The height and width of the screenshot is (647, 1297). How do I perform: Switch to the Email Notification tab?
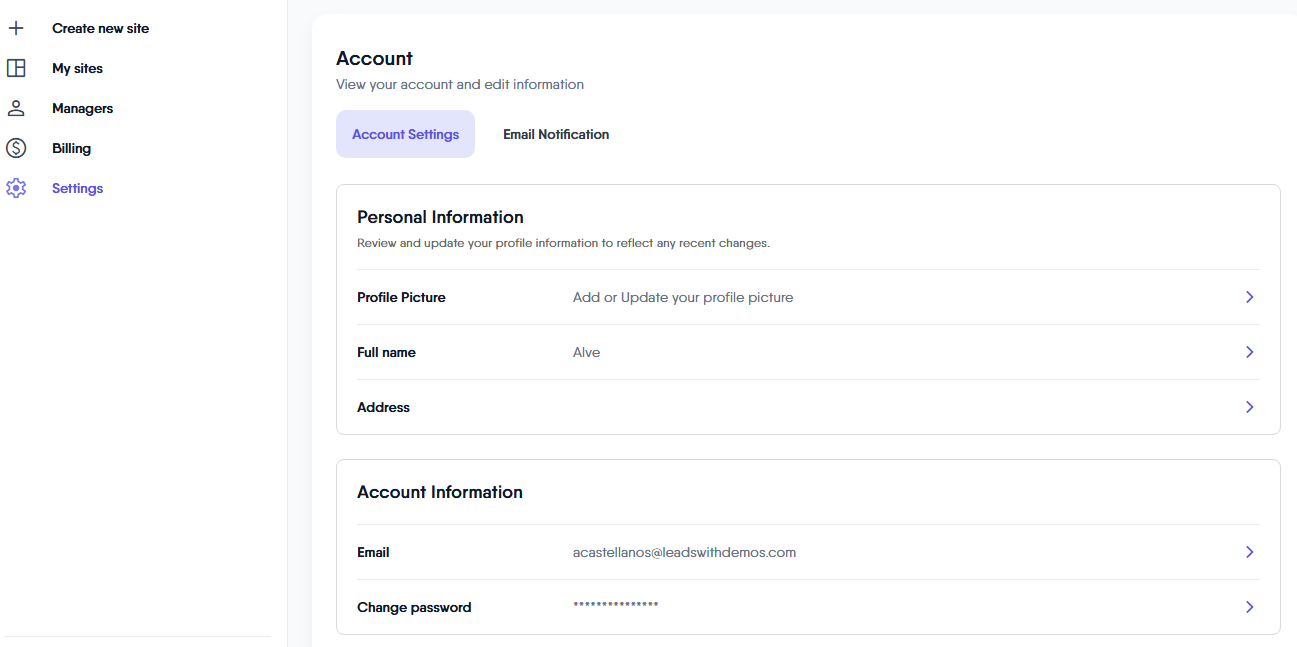tap(556, 134)
